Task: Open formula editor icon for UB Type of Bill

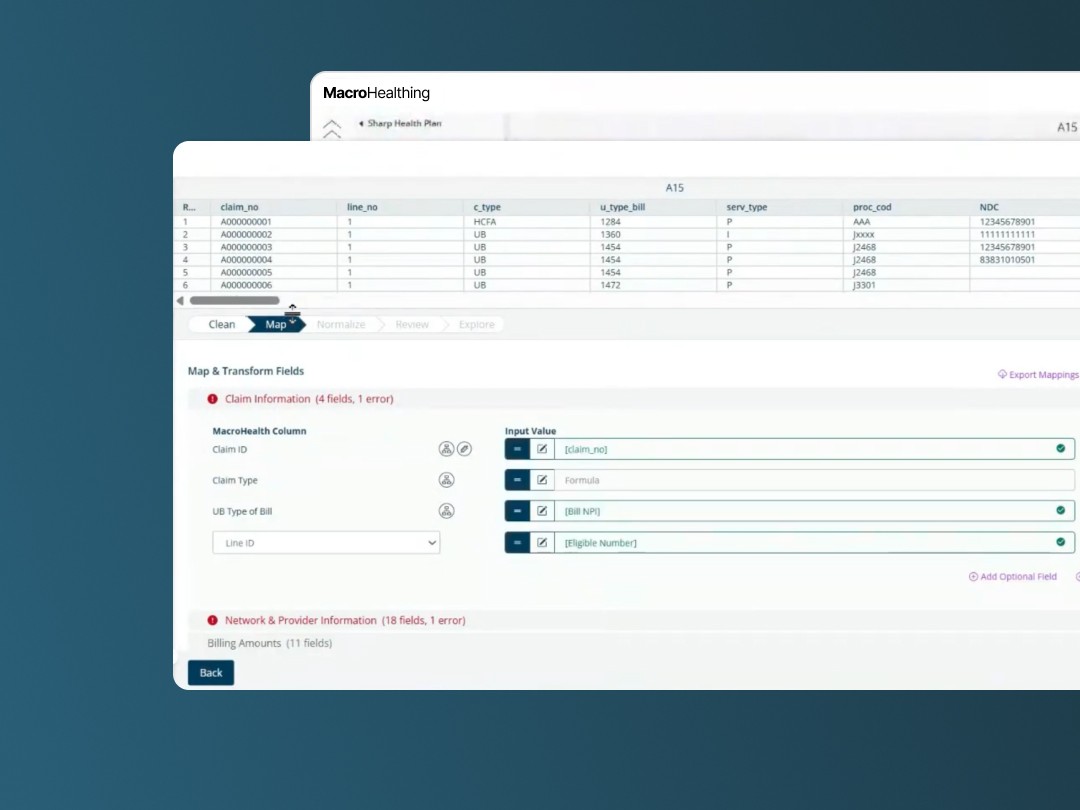Action: [x=542, y=511]
